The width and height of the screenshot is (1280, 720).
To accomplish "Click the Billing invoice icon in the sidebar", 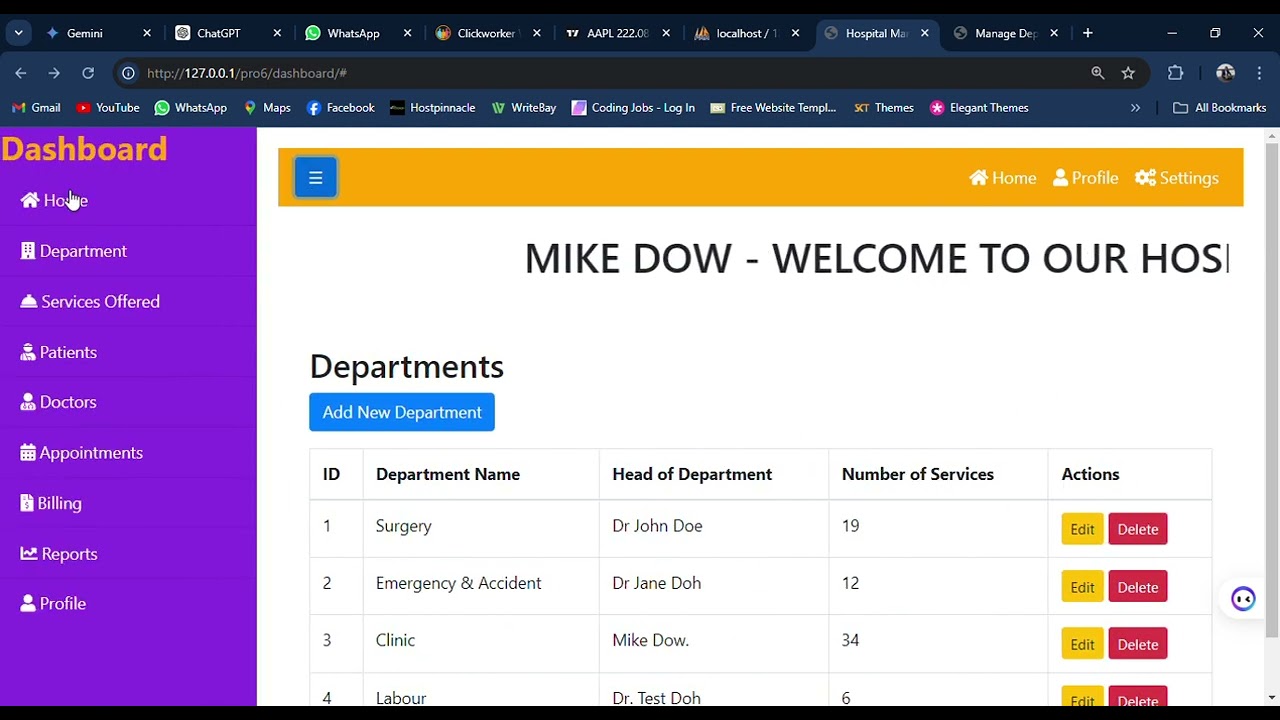I will click(x=27, y=503).
